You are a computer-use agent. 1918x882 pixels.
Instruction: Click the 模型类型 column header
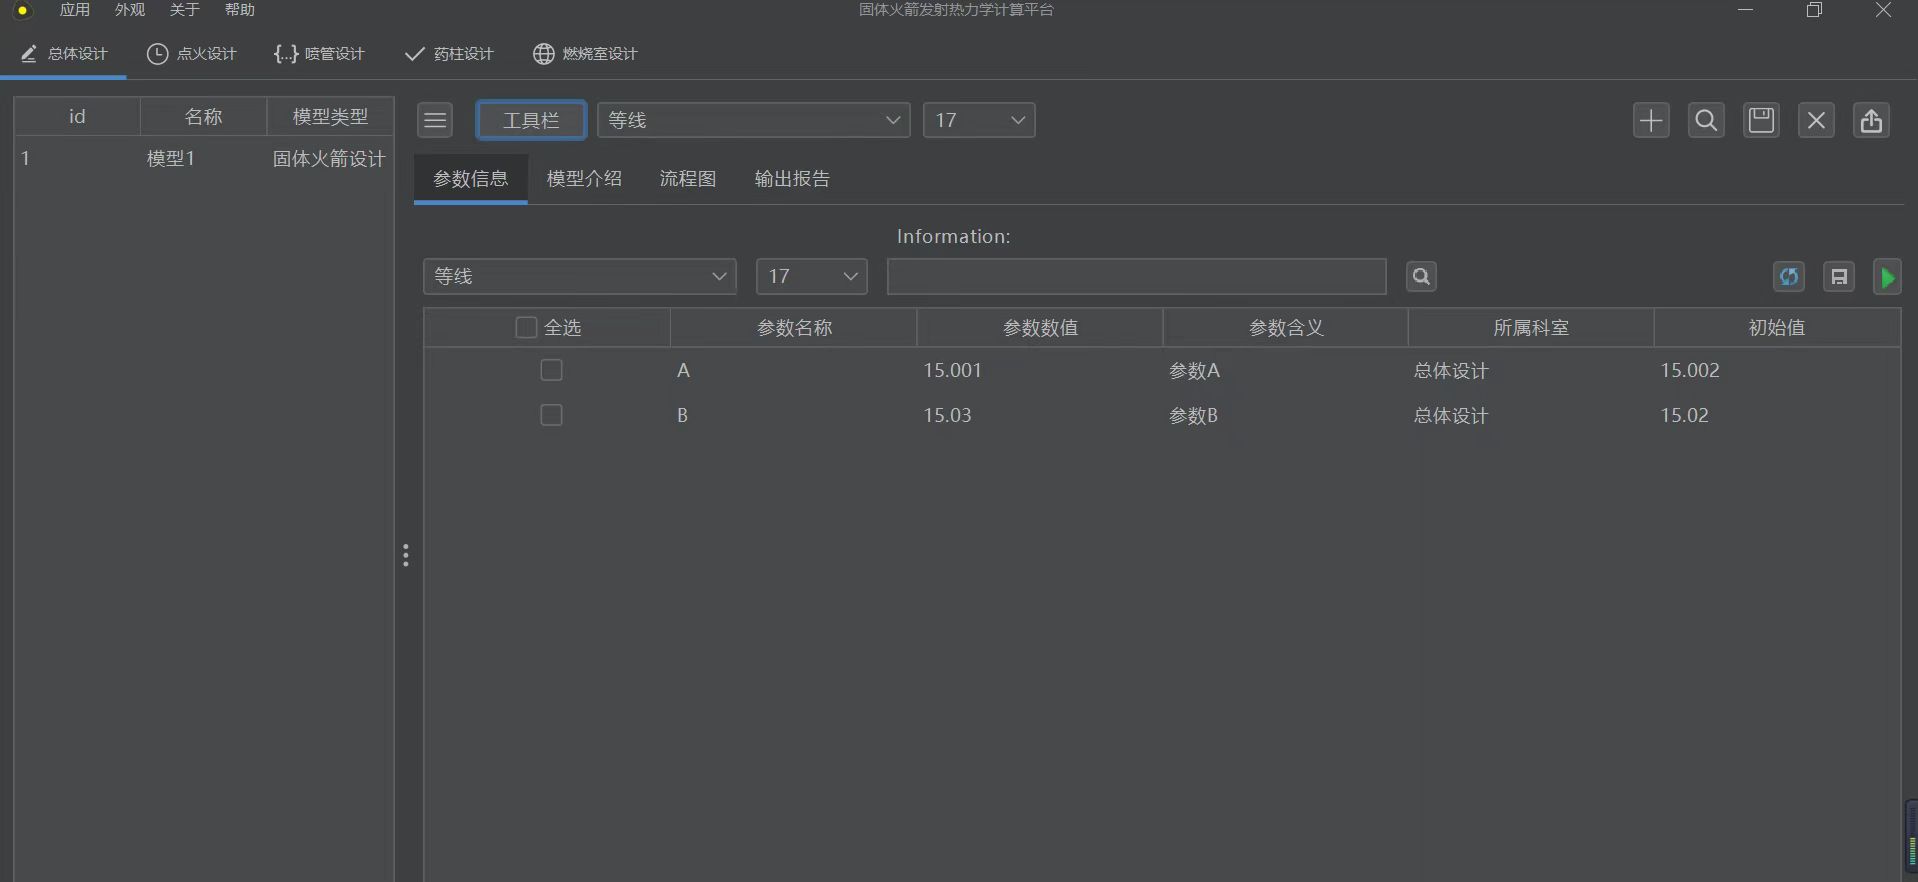(x=330, y=117)
